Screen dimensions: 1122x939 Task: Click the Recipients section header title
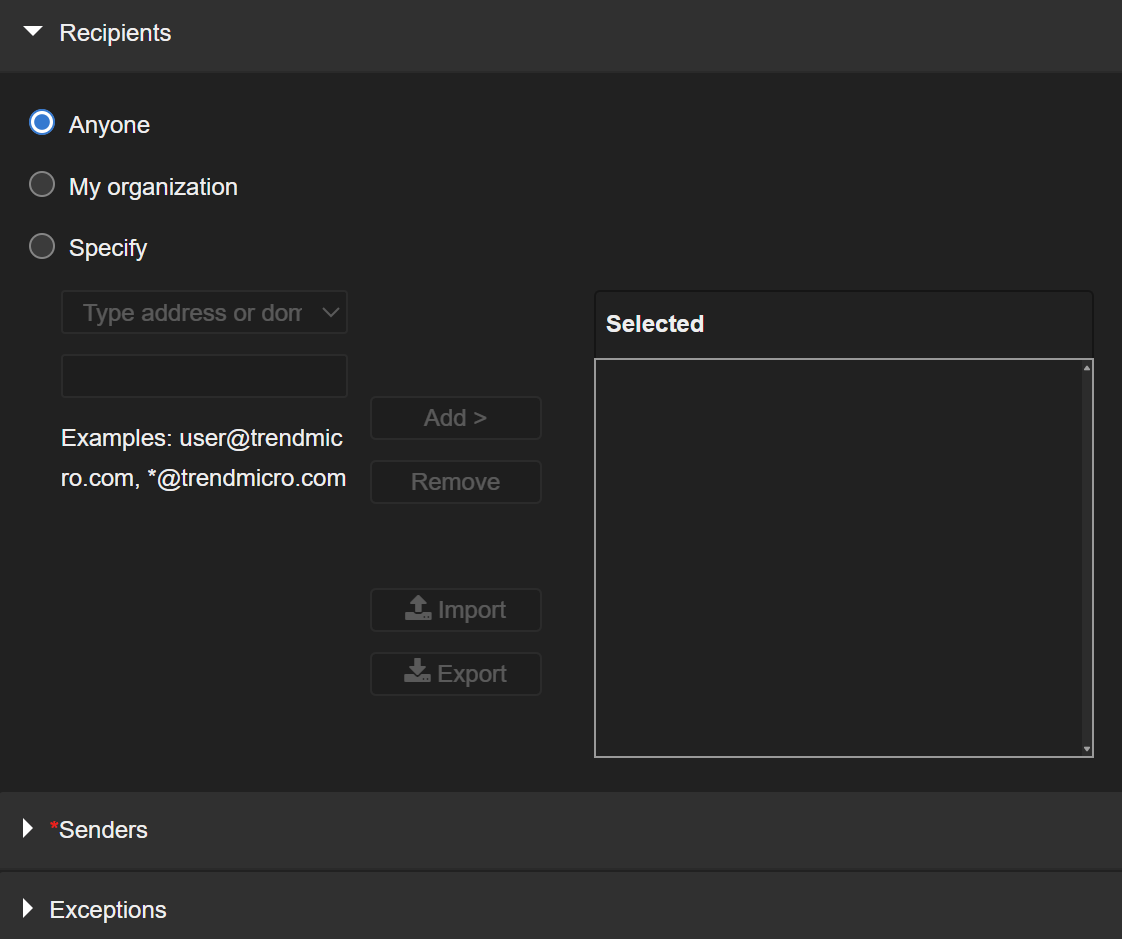(x=115, y=33)
